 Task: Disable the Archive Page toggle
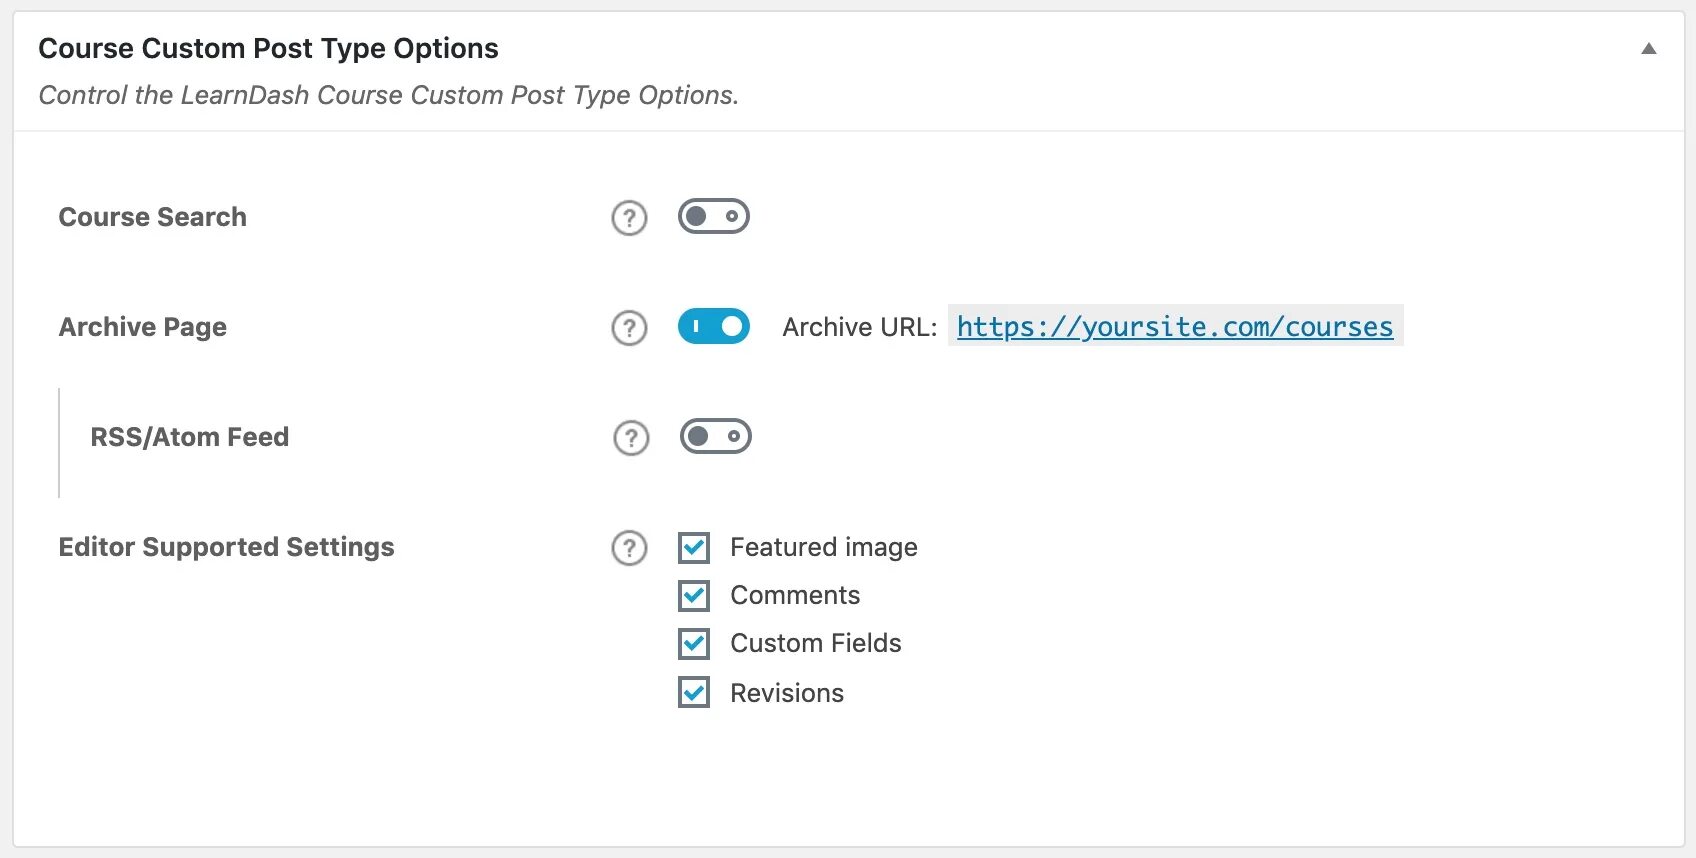coord(714,326)
